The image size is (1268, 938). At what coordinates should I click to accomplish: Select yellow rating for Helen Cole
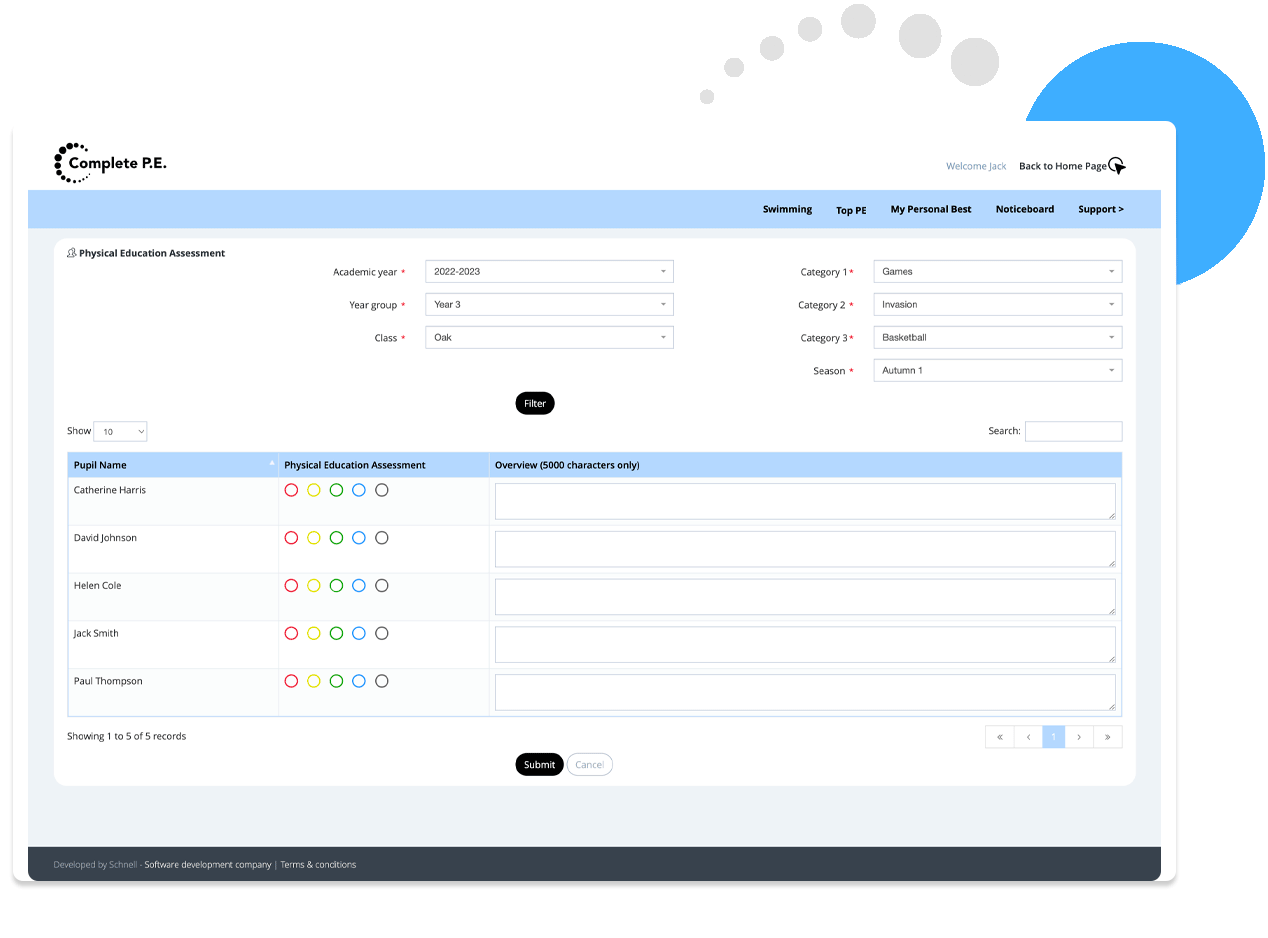(x=314, y=586)
